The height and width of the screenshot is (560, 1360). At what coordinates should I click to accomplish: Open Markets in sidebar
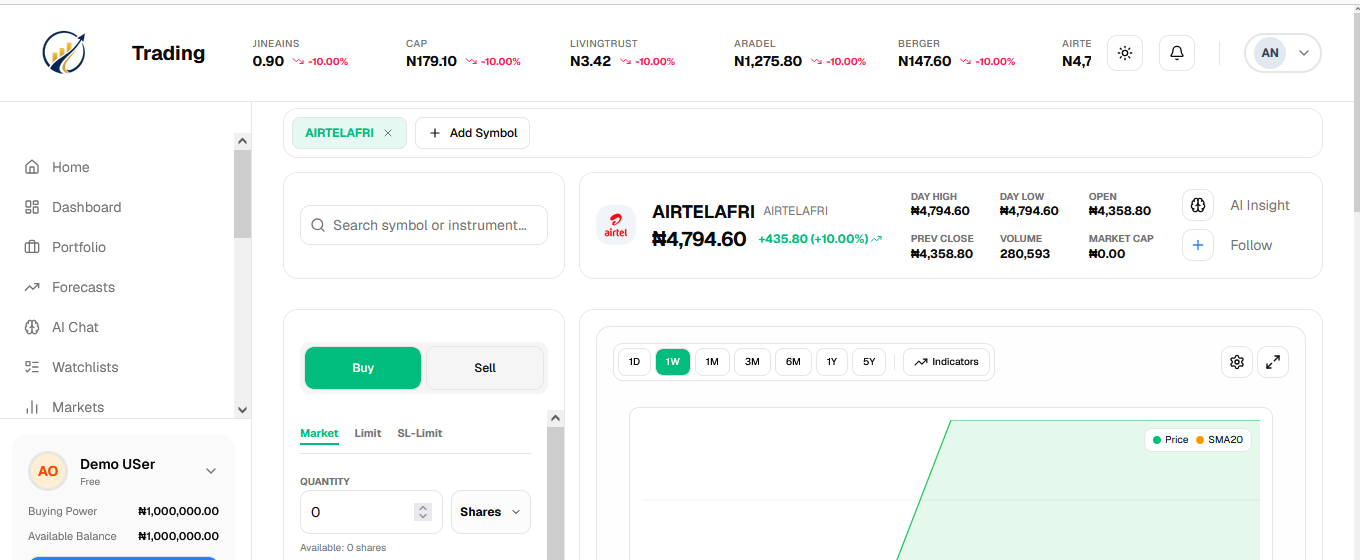tap(78, 407)
